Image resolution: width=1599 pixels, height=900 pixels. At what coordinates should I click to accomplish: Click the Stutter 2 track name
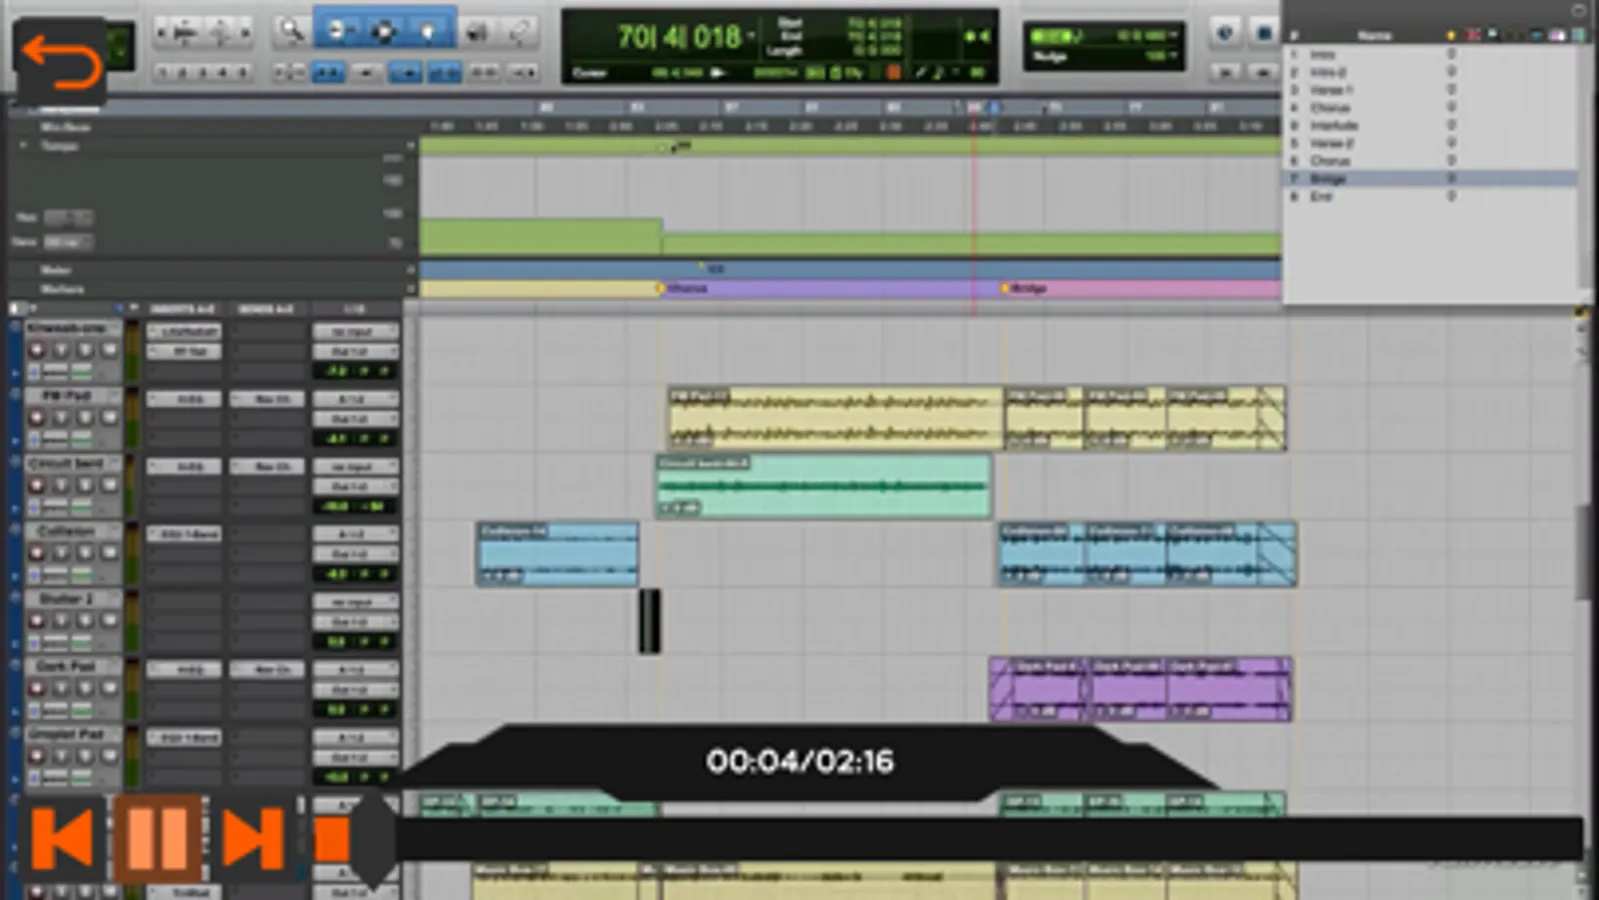(66, 599)
